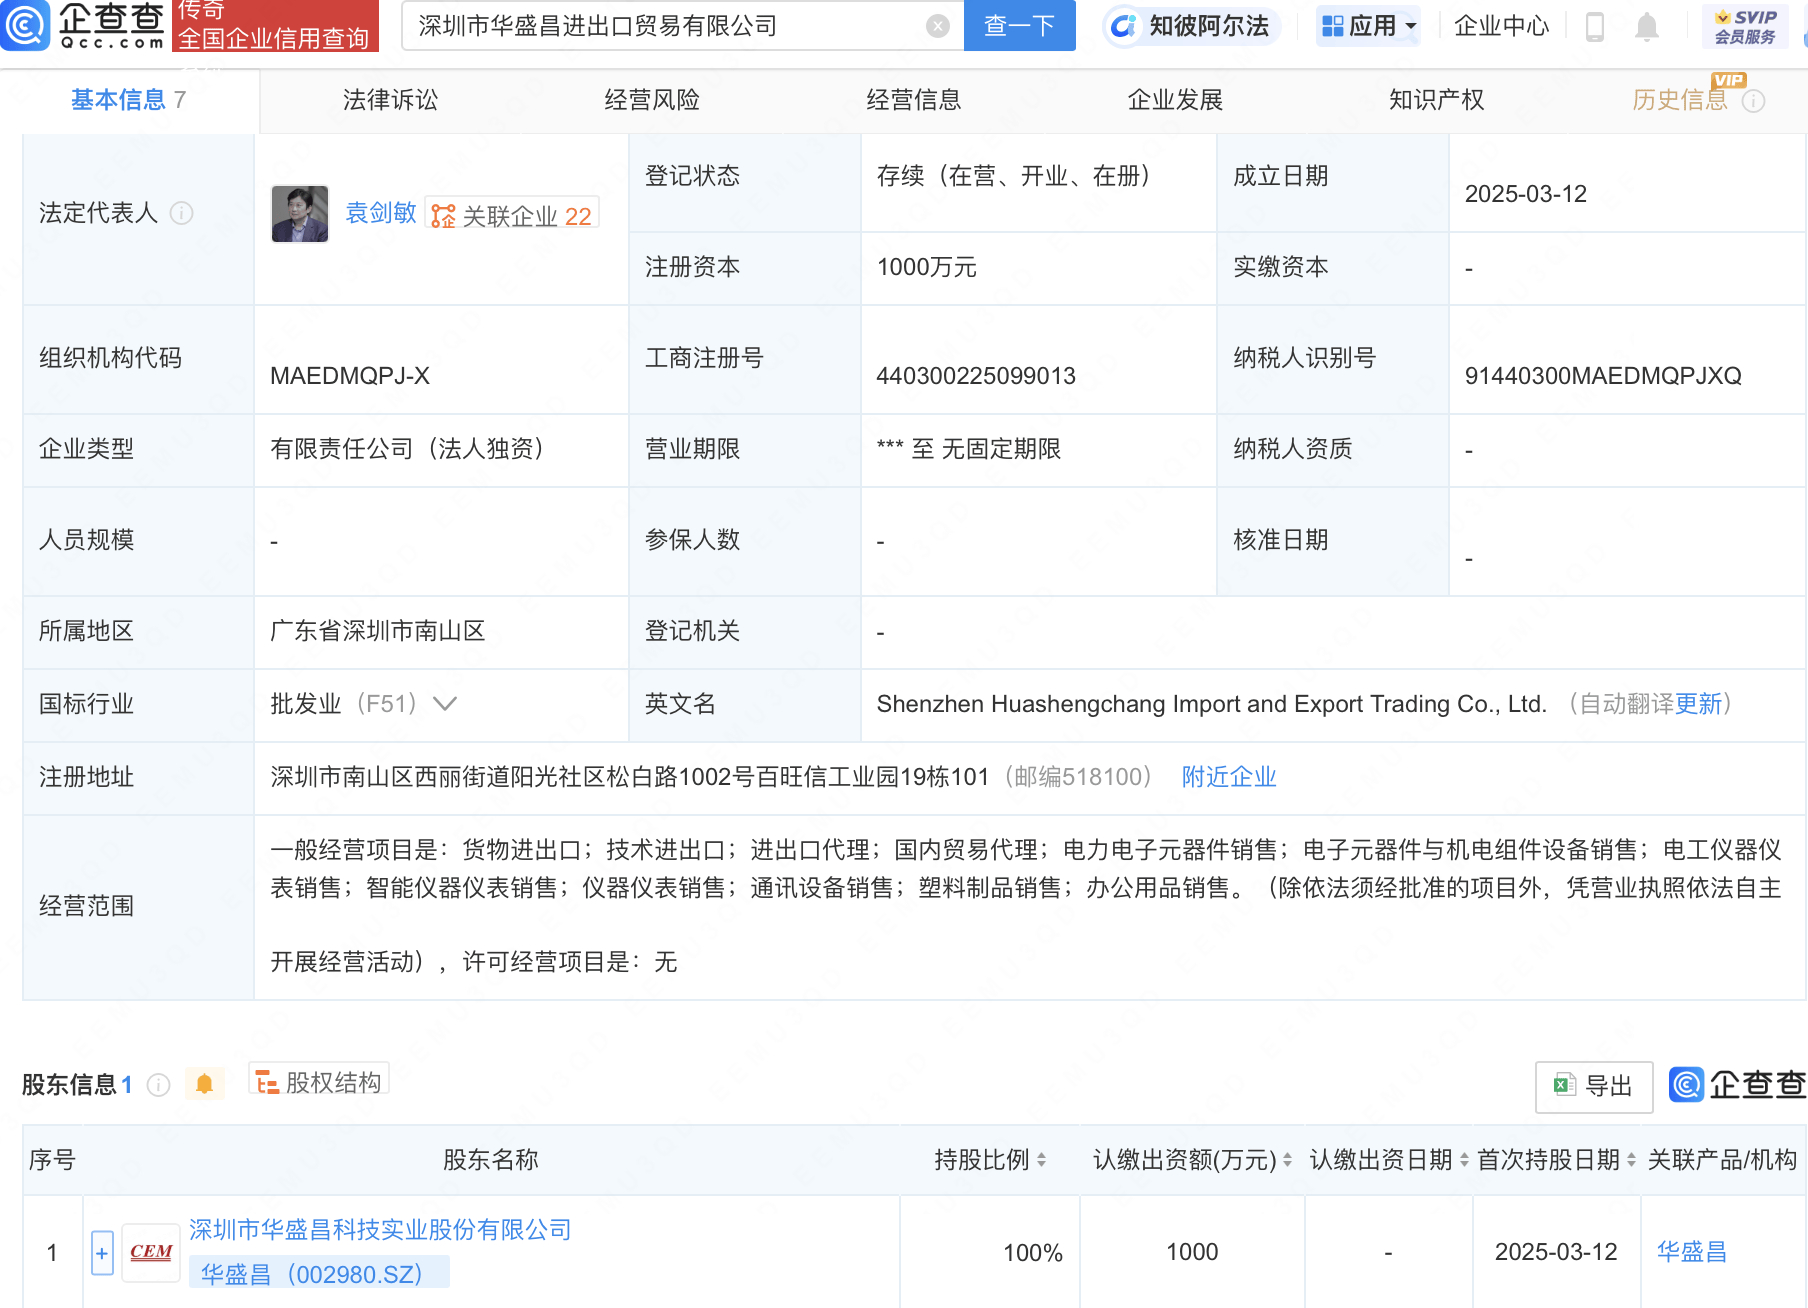Image resolution: width=1808 pixels, height=1308 pixels.
Task: Click the 应用 grid icon
Action: tap(1332, 26)
